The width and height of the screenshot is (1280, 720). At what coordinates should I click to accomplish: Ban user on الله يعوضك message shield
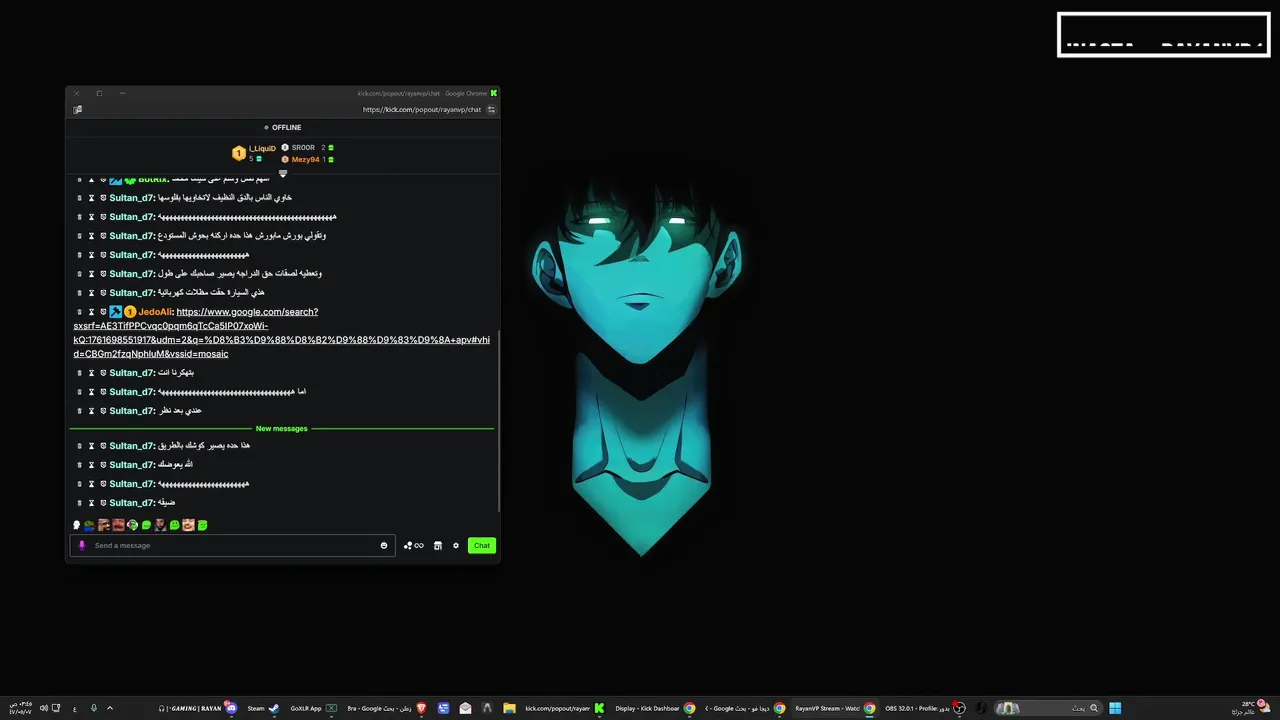point(103,465)
